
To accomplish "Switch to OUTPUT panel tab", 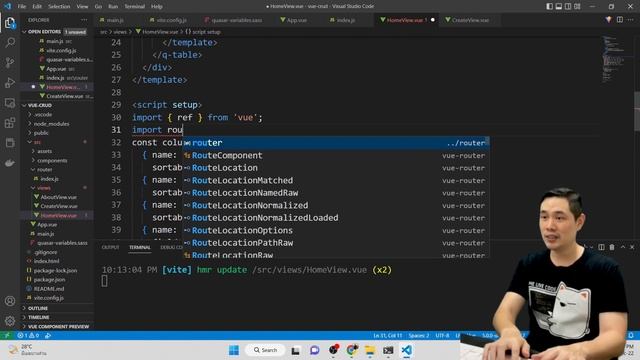I will click(x=110, y=247).
